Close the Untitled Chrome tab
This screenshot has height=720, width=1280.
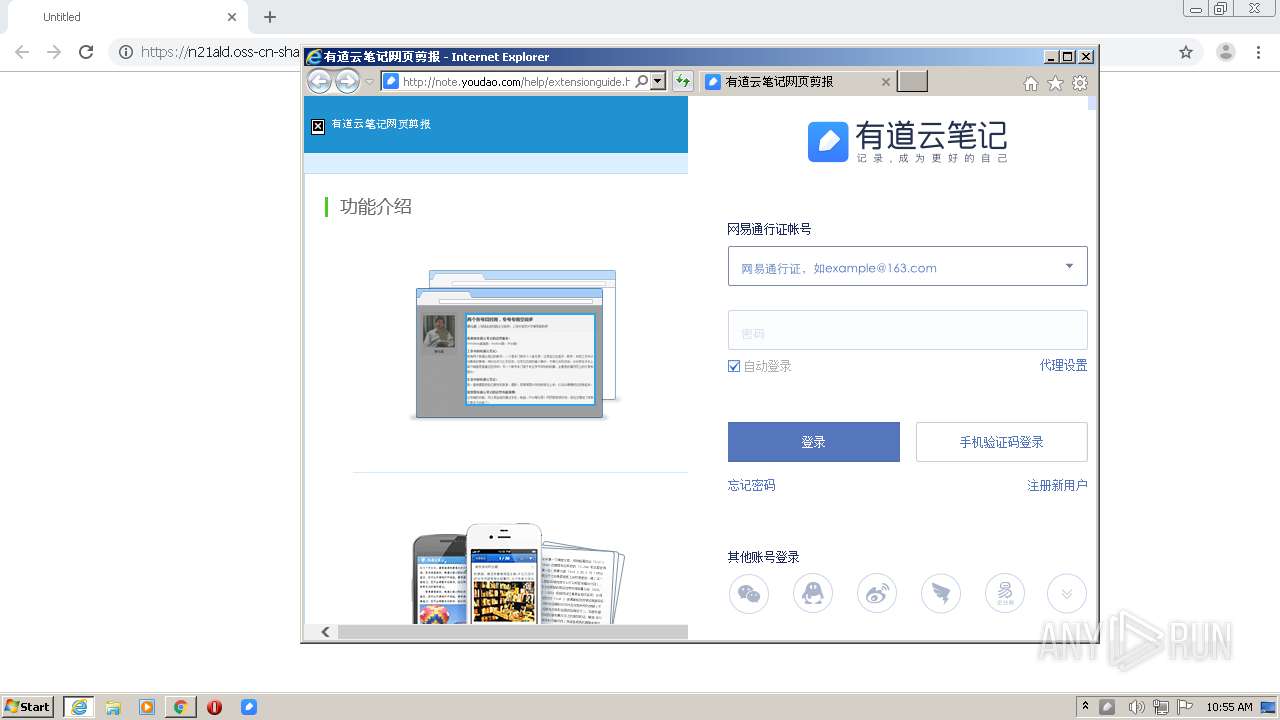point(232,17)
